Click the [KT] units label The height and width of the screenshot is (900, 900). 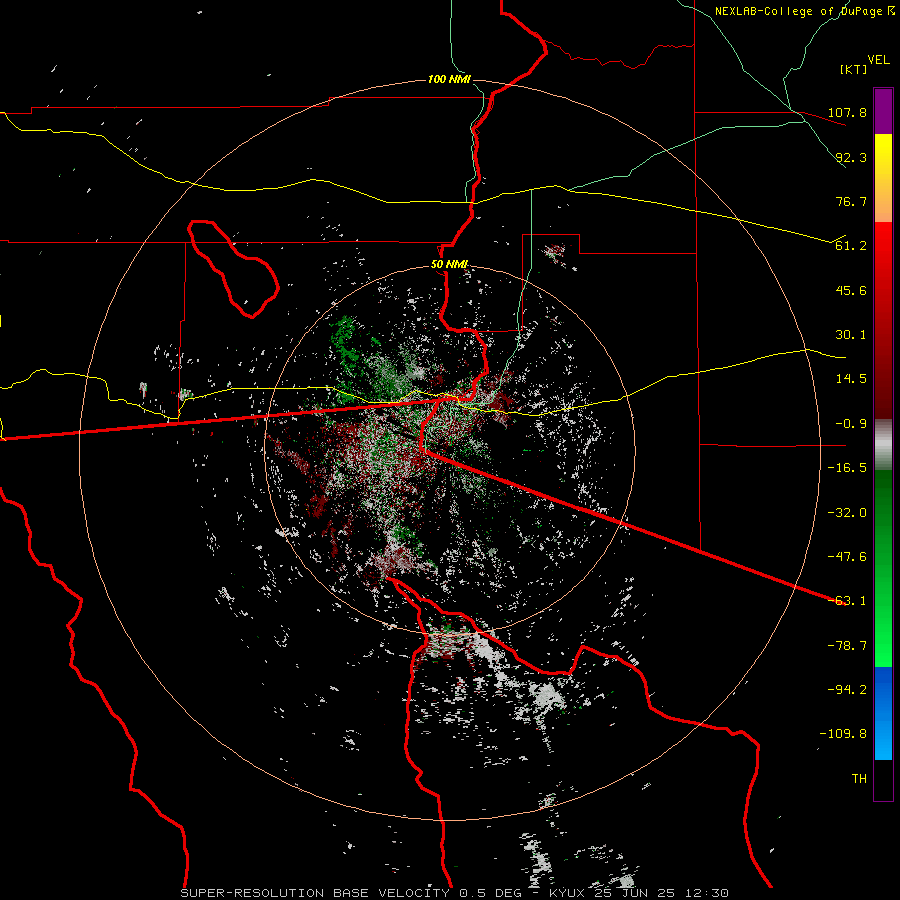click(854, 69)
